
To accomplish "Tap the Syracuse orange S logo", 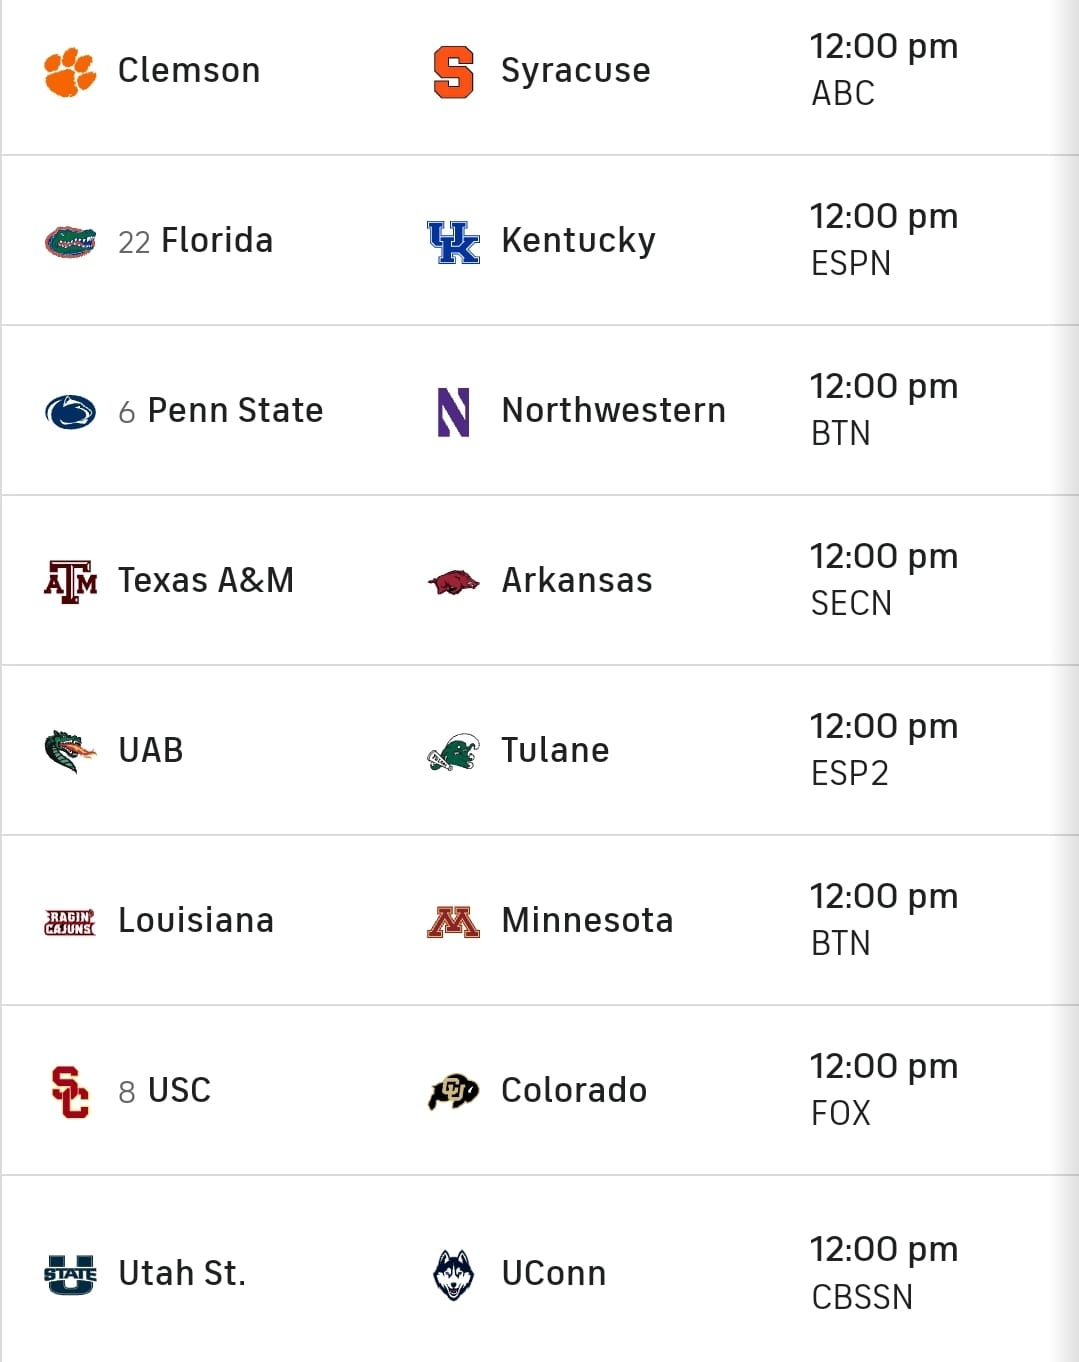I will coord(453,71).
